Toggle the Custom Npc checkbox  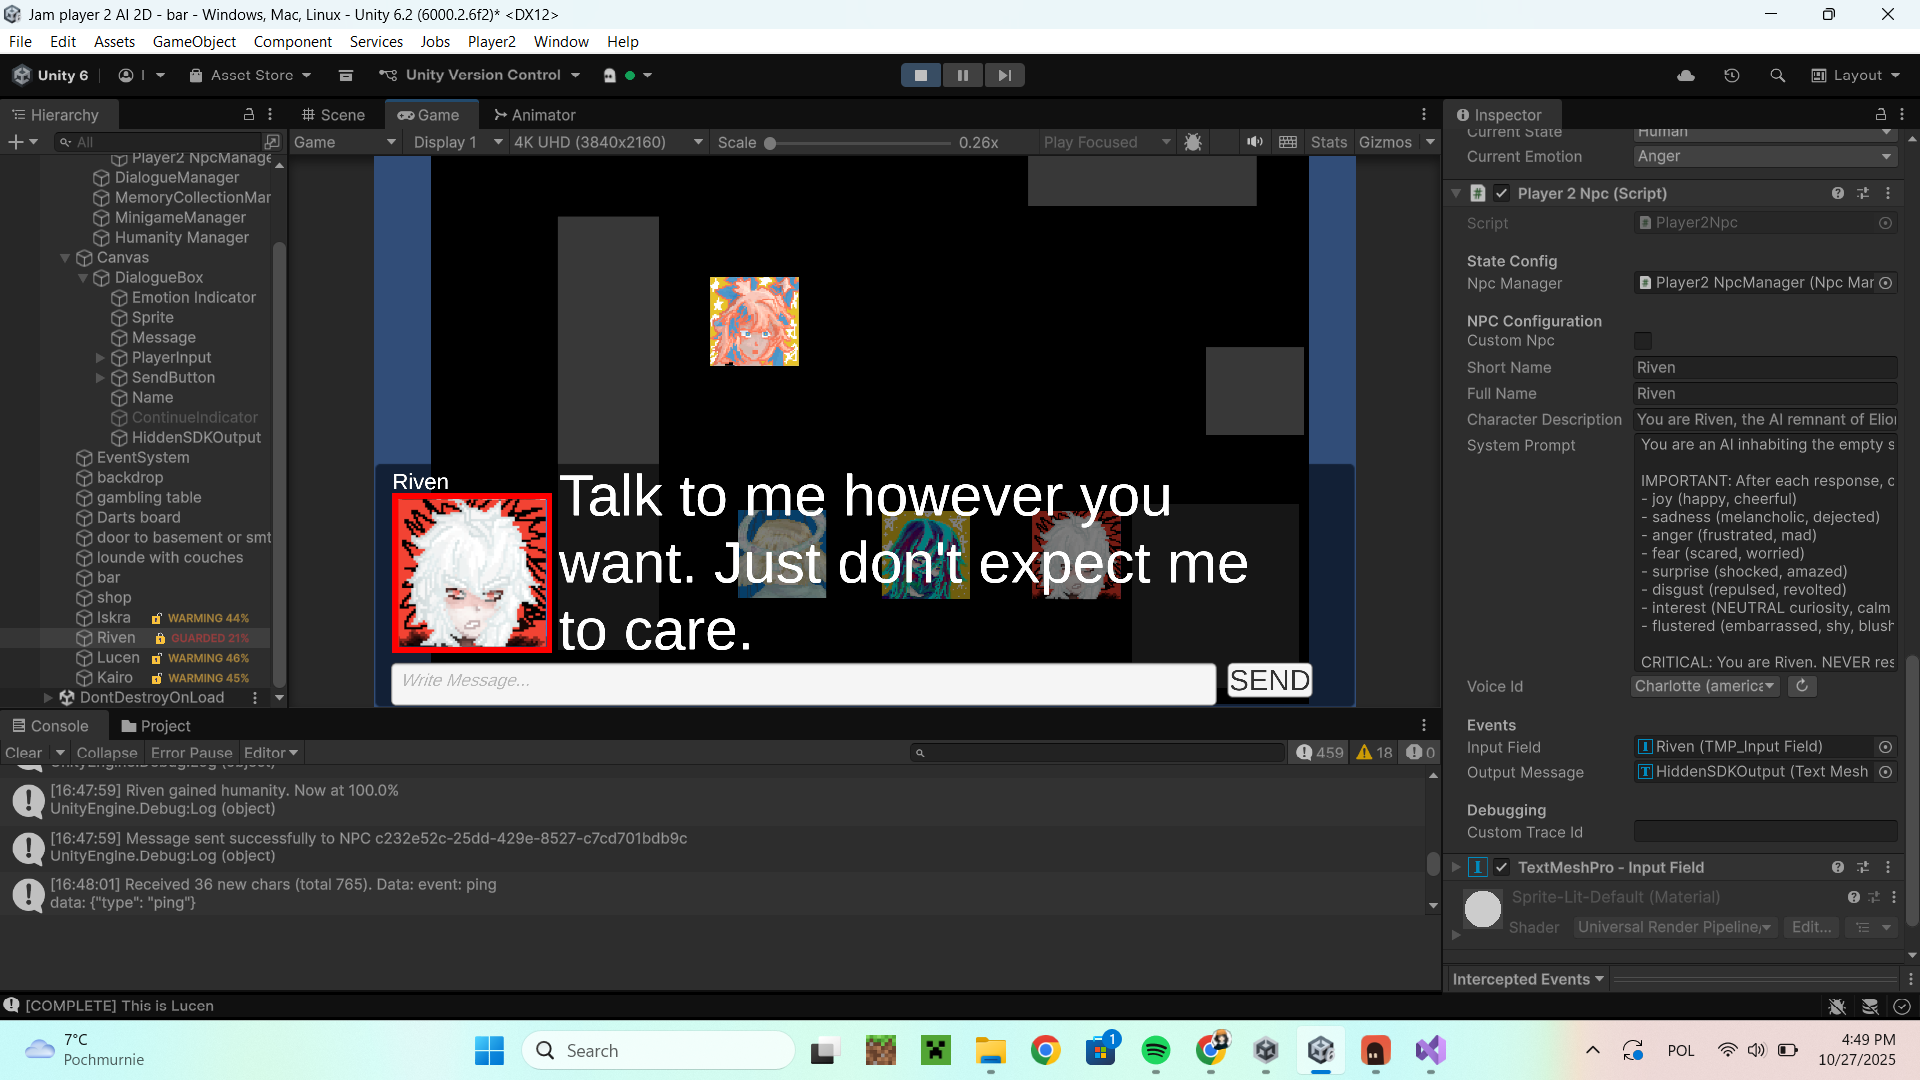[x=1643, y=341]
